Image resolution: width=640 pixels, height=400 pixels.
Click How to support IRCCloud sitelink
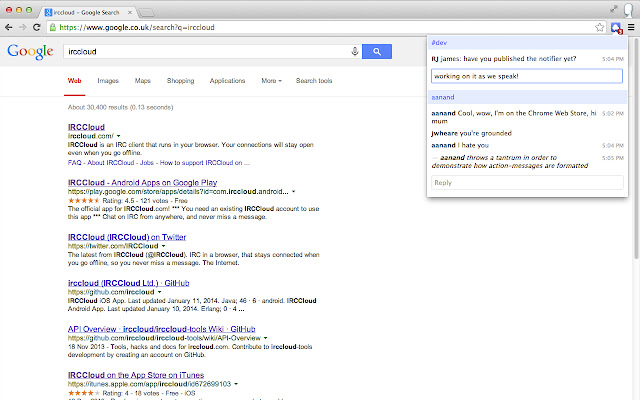point(204,163)
